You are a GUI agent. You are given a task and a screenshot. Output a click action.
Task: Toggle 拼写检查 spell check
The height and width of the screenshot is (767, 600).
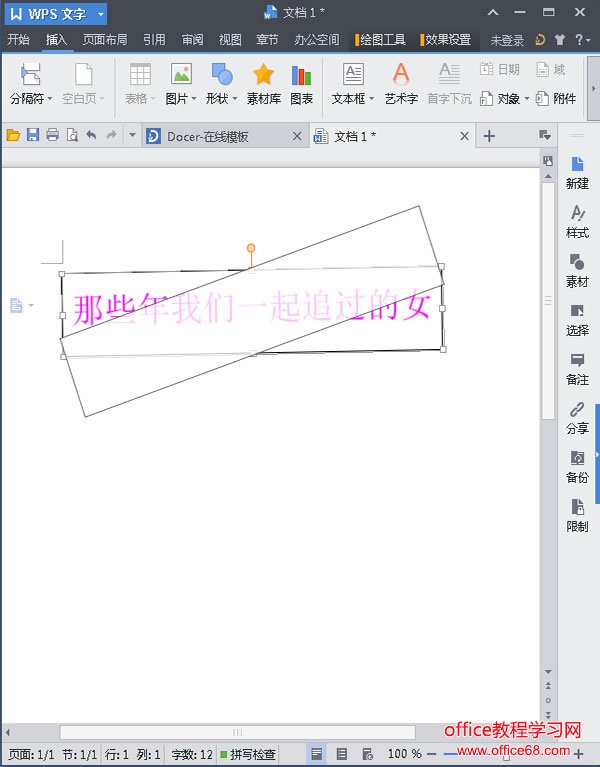coord(248,754)
